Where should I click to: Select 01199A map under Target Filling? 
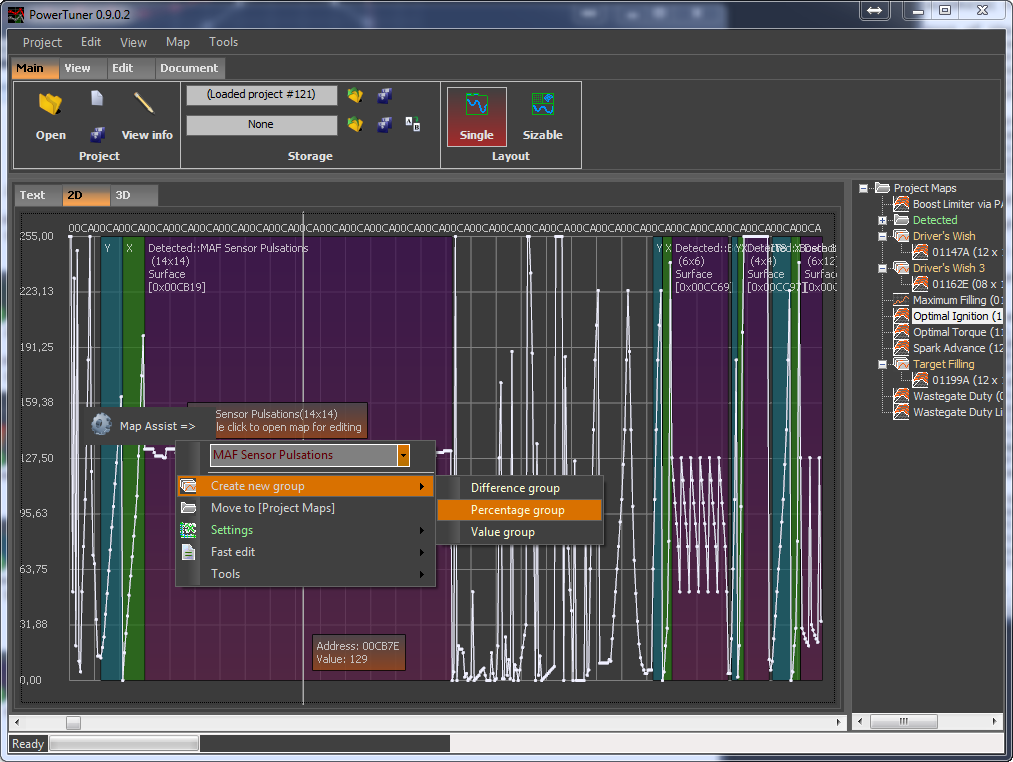coord(965,380)
